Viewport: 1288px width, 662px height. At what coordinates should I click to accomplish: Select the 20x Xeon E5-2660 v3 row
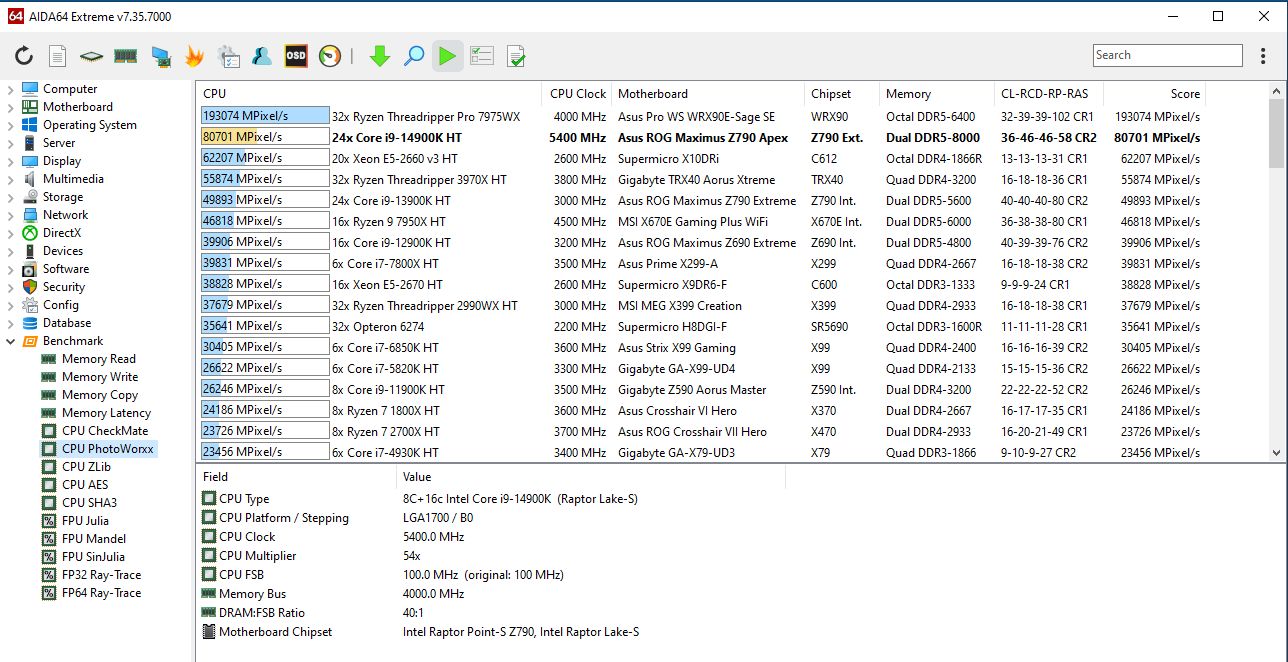pyautogui.click(x=701, y=158)
